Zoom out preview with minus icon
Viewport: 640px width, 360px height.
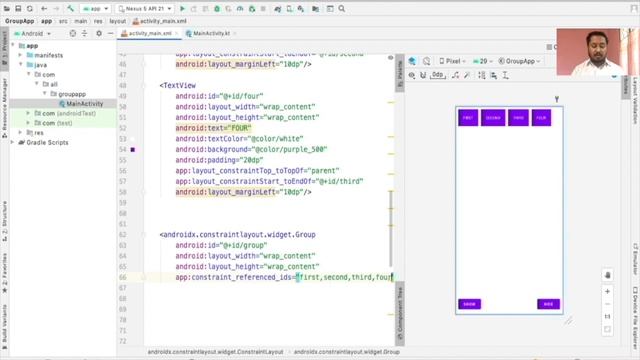[x=607, y=304]
